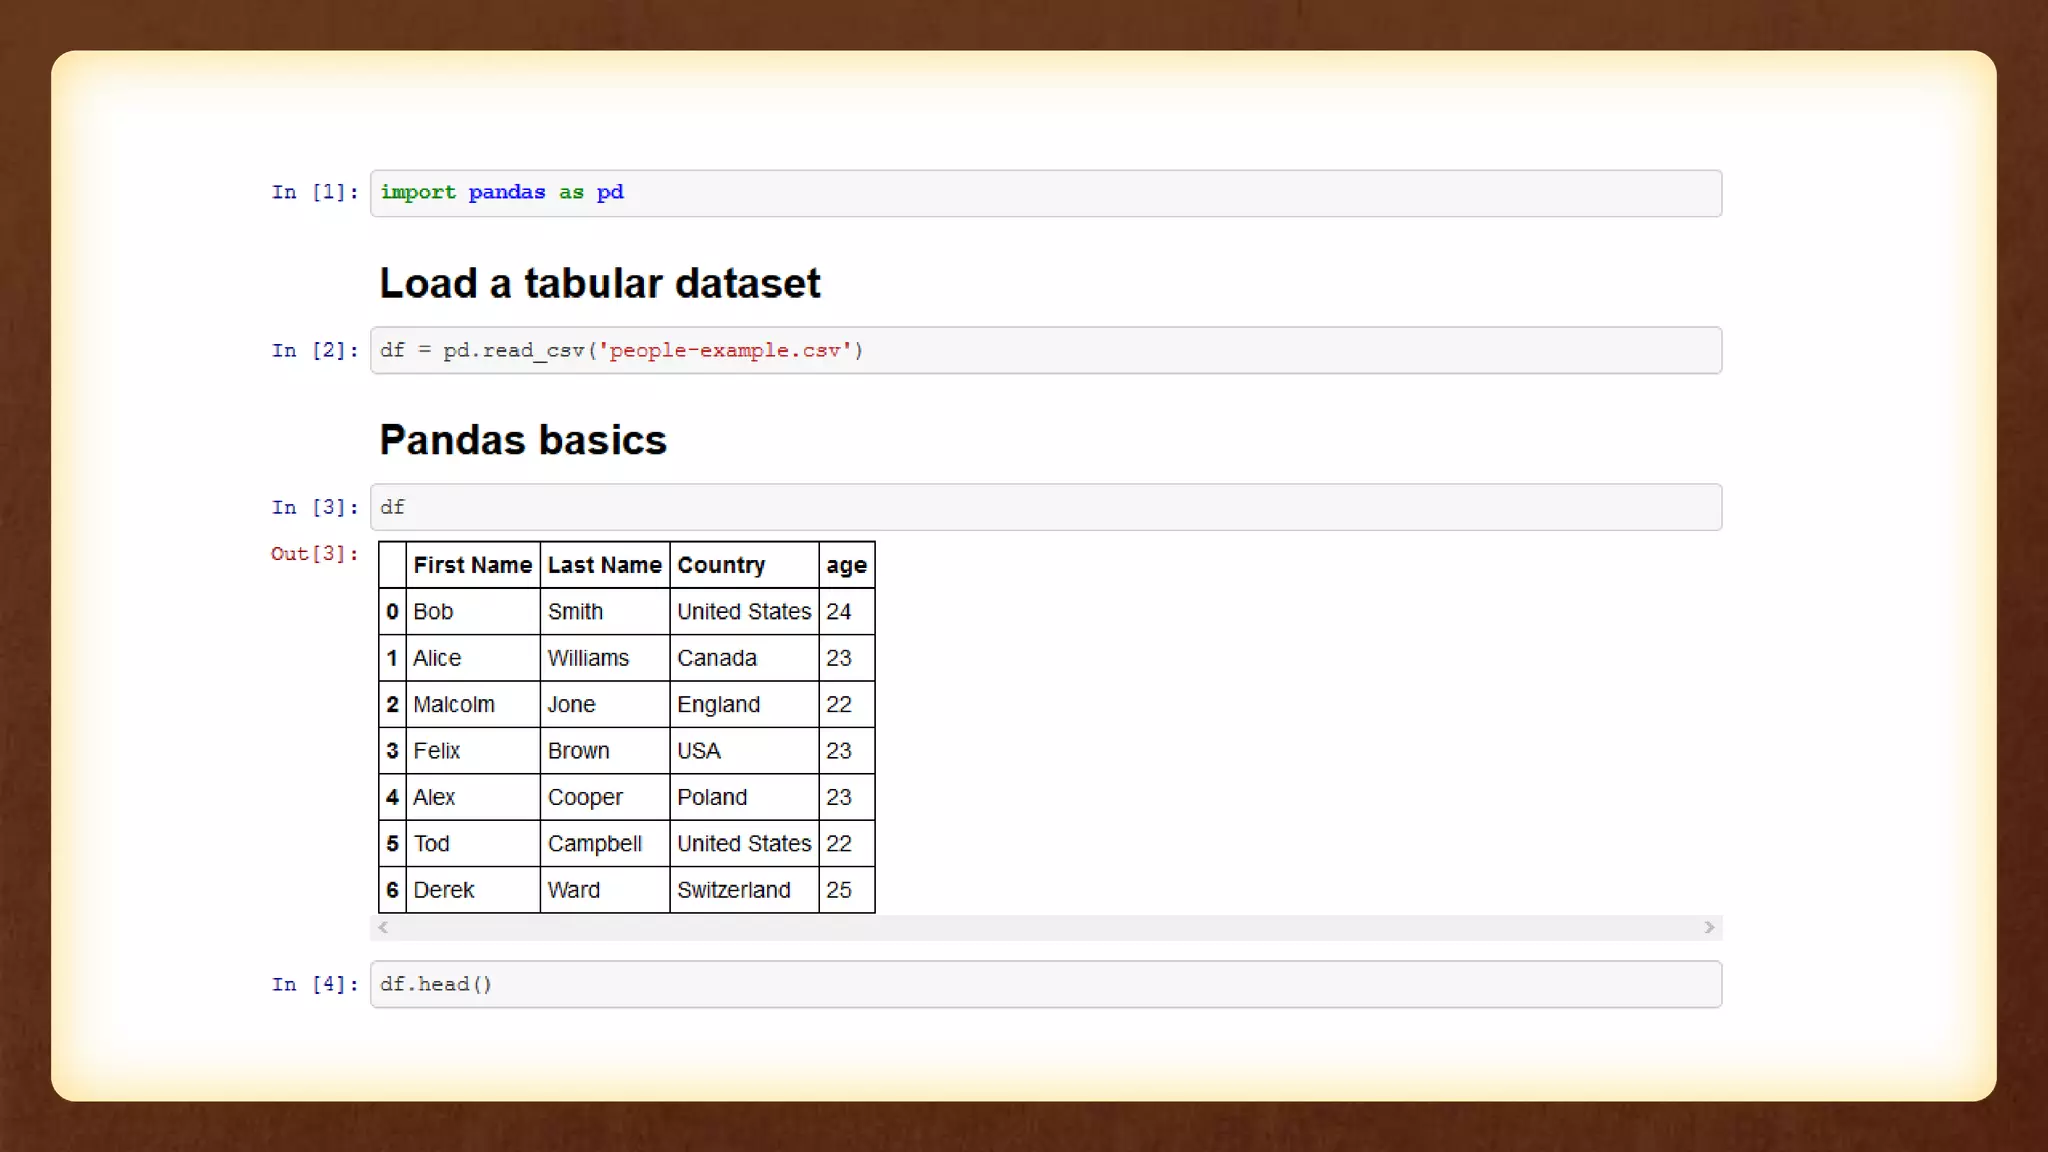
Task: Click the df code cell
Action: 1045,508
